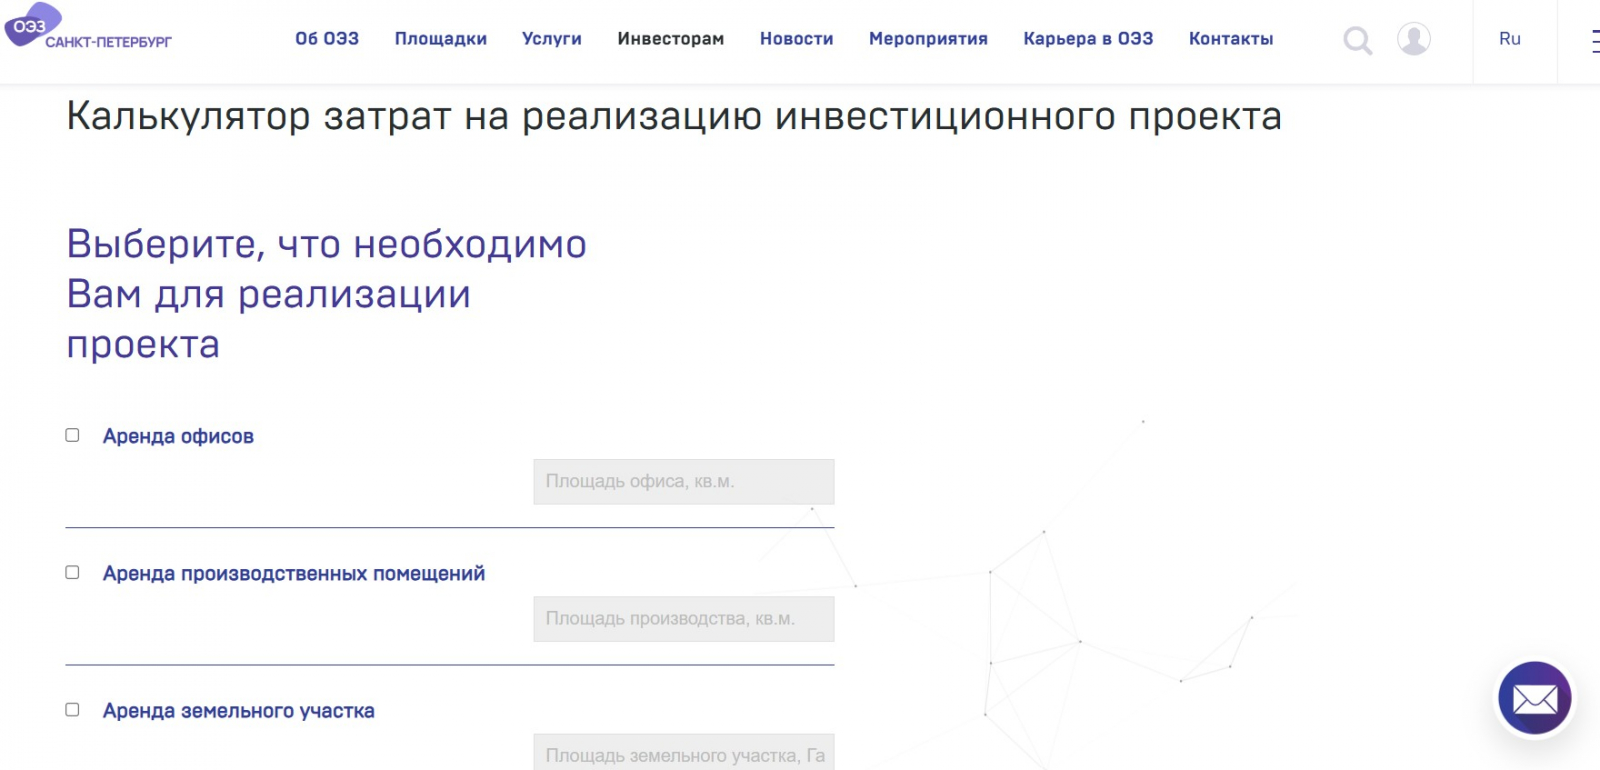This screenshot has height=770, width=1600.
Task: Open the user profile avatar icon
Action: click(x=1413, y=39)
